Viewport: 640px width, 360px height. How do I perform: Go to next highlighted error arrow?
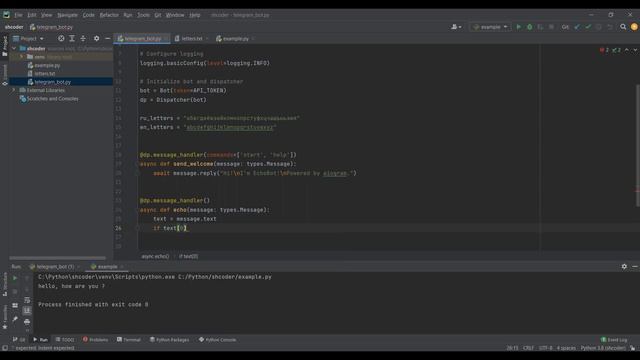point(635,50)
